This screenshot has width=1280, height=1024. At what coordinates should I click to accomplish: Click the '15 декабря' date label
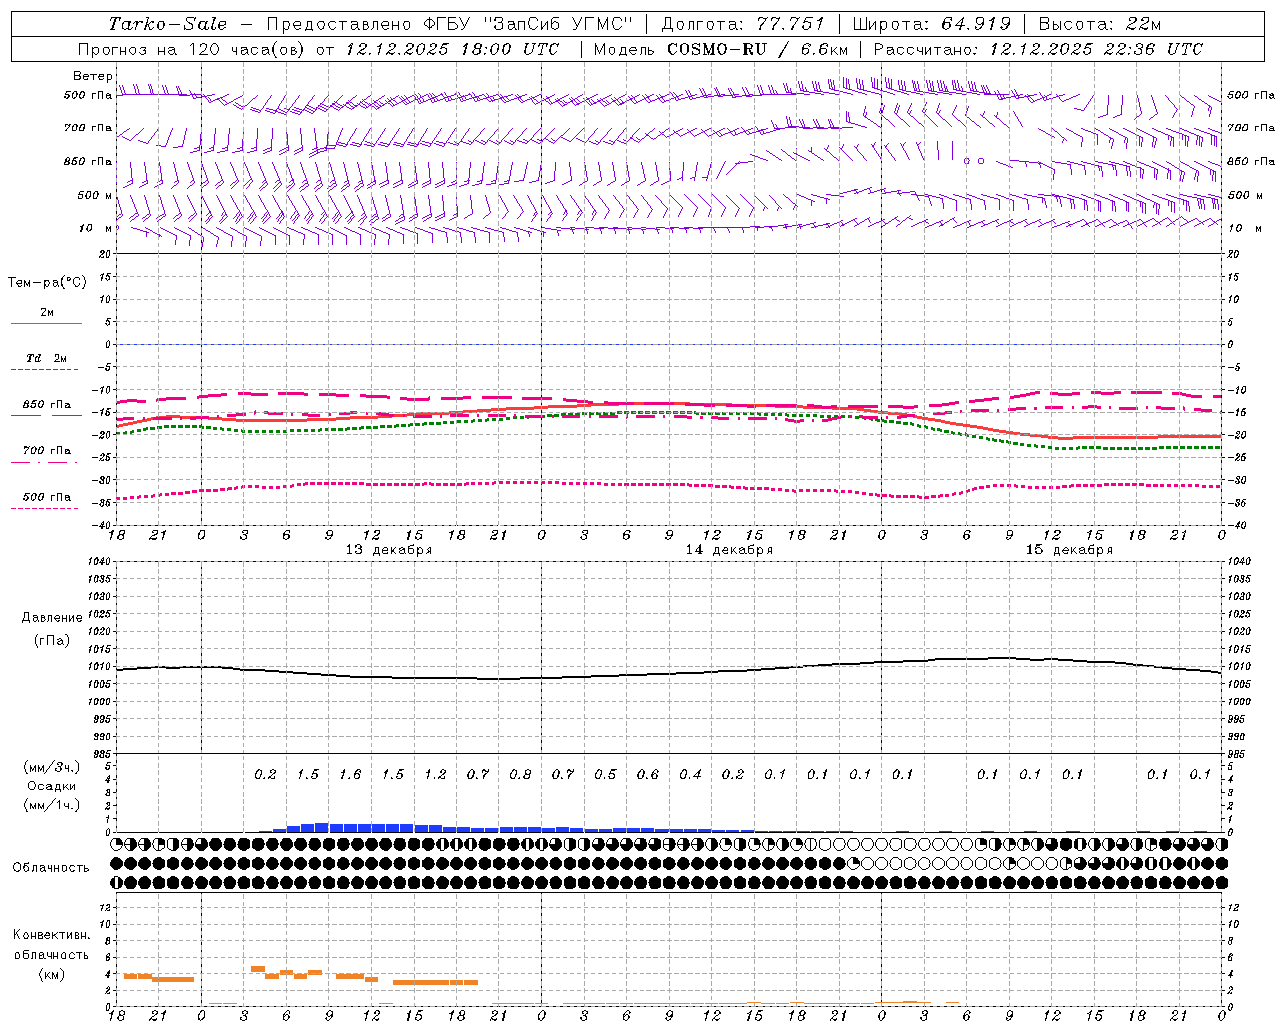coord(1069,550)
